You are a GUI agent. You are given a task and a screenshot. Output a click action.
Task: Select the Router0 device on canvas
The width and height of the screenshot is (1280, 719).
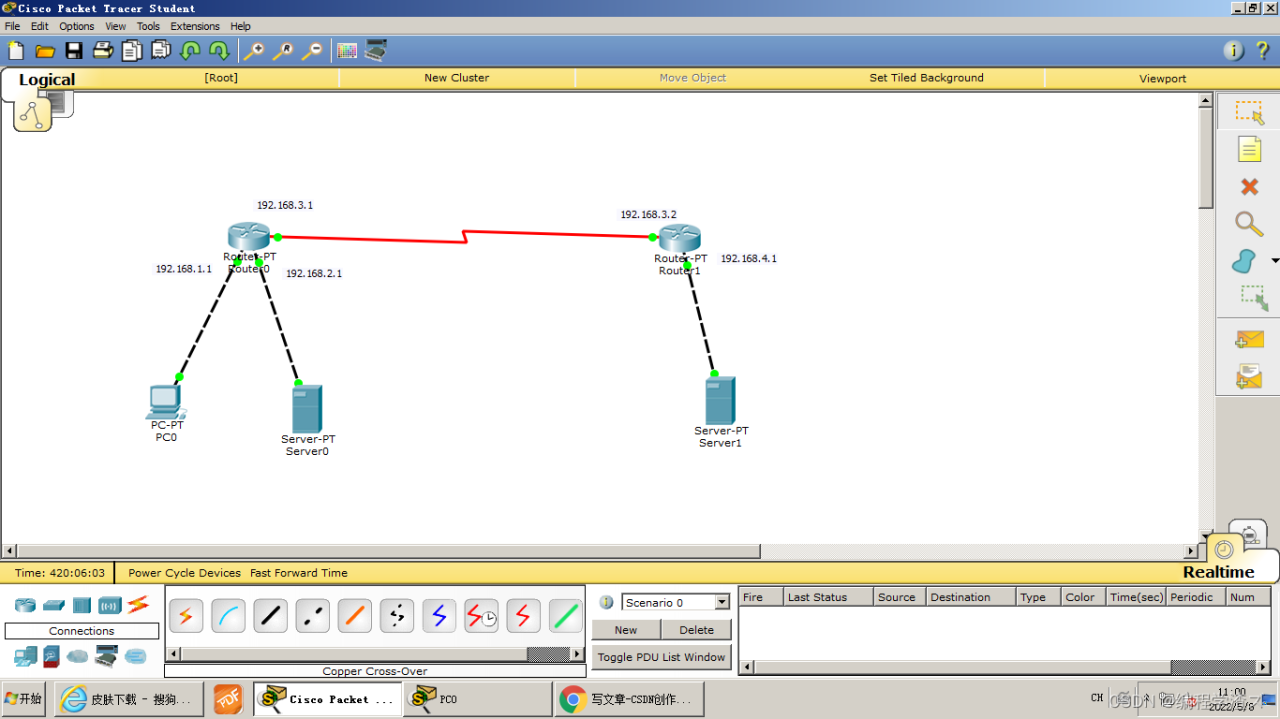pos(248,237)
